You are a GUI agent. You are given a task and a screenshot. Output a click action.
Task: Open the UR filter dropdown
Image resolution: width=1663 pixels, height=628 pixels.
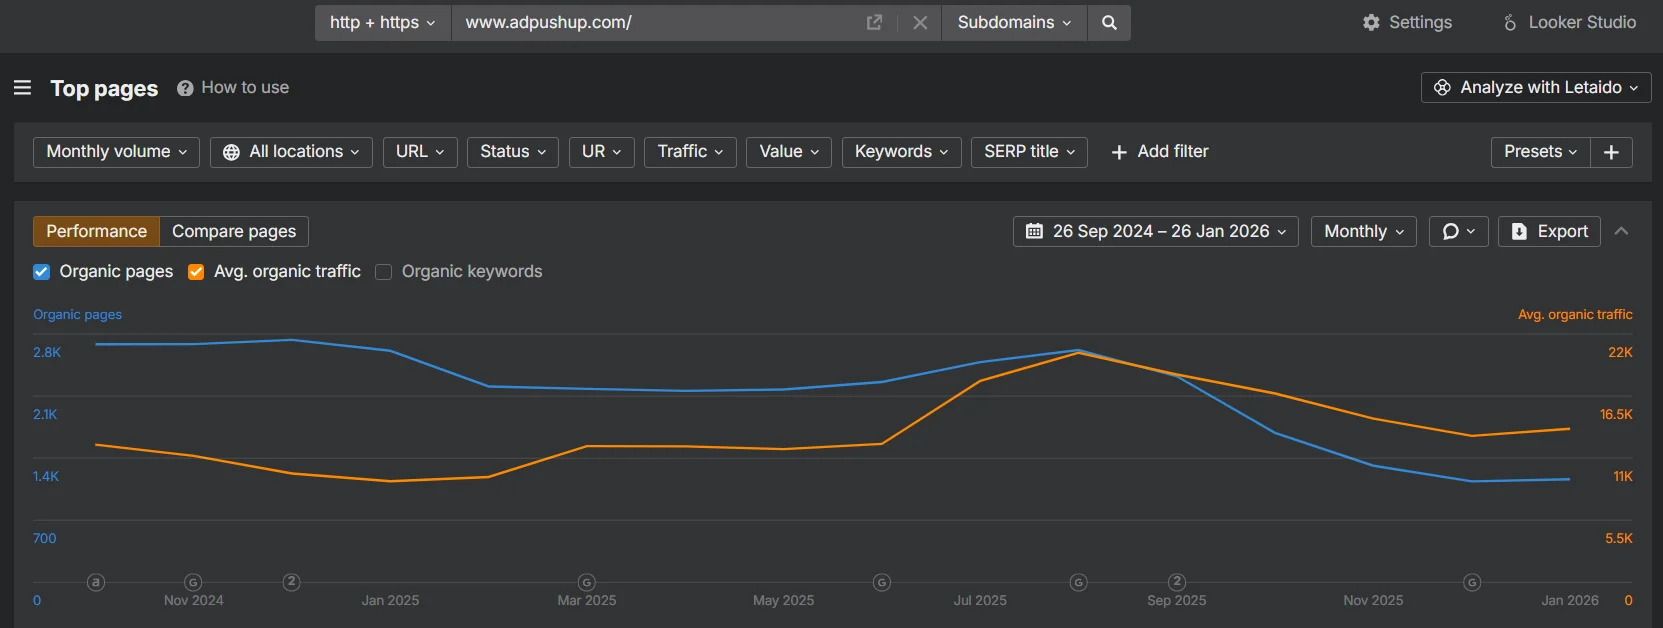click(x=602, y=151)
